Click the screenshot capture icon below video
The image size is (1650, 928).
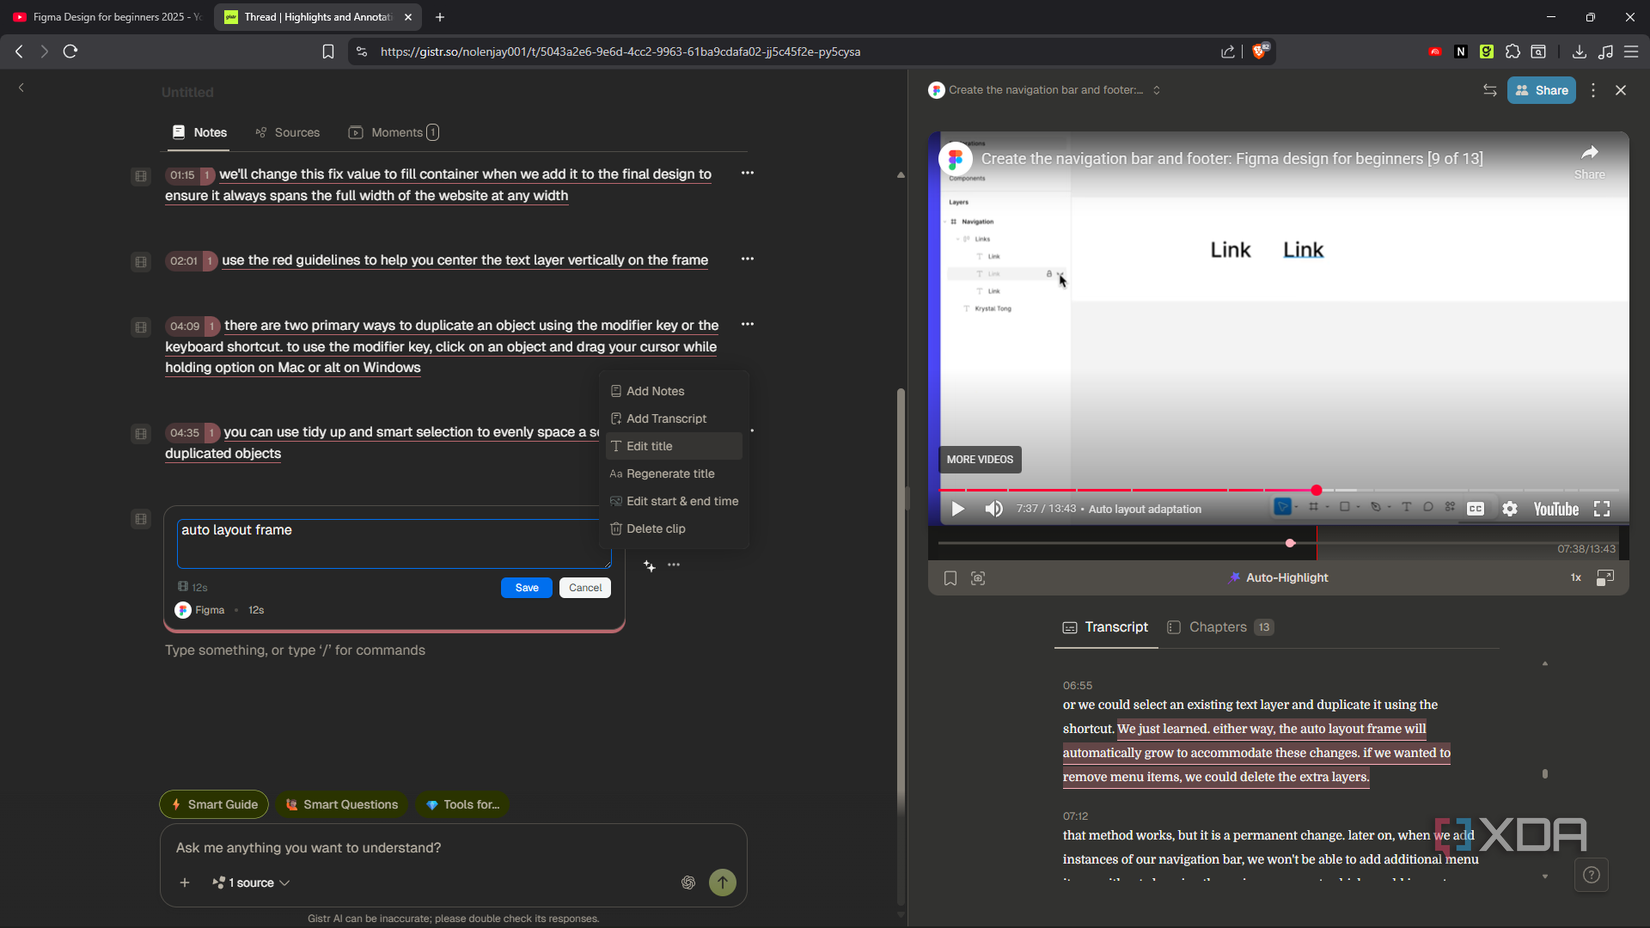tap(978, 578)
